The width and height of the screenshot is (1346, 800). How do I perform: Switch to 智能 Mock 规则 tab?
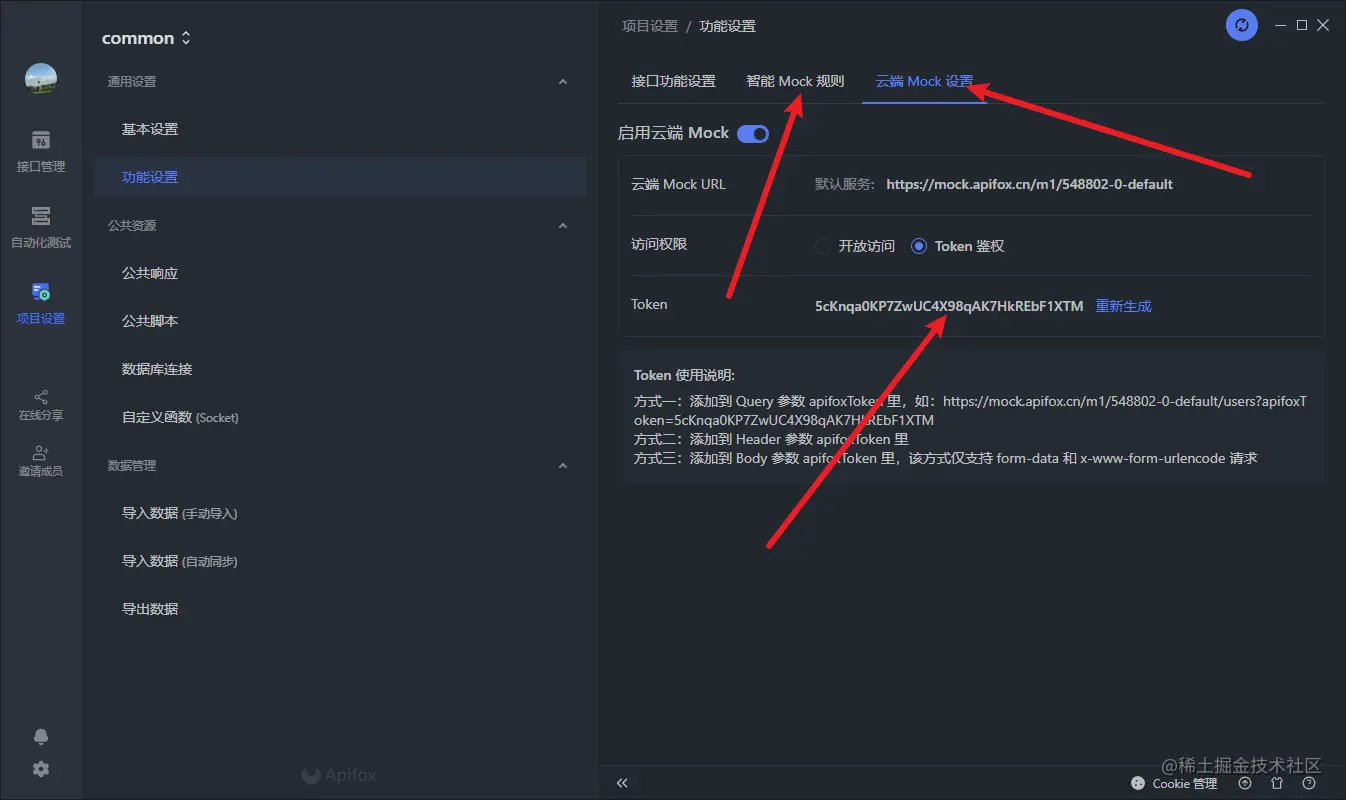(x=795, y=81)
